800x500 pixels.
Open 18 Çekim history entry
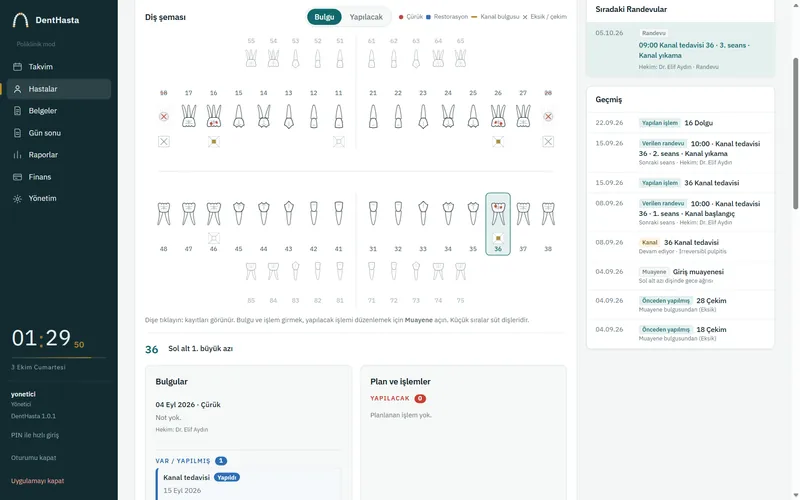tap(680, 333)
